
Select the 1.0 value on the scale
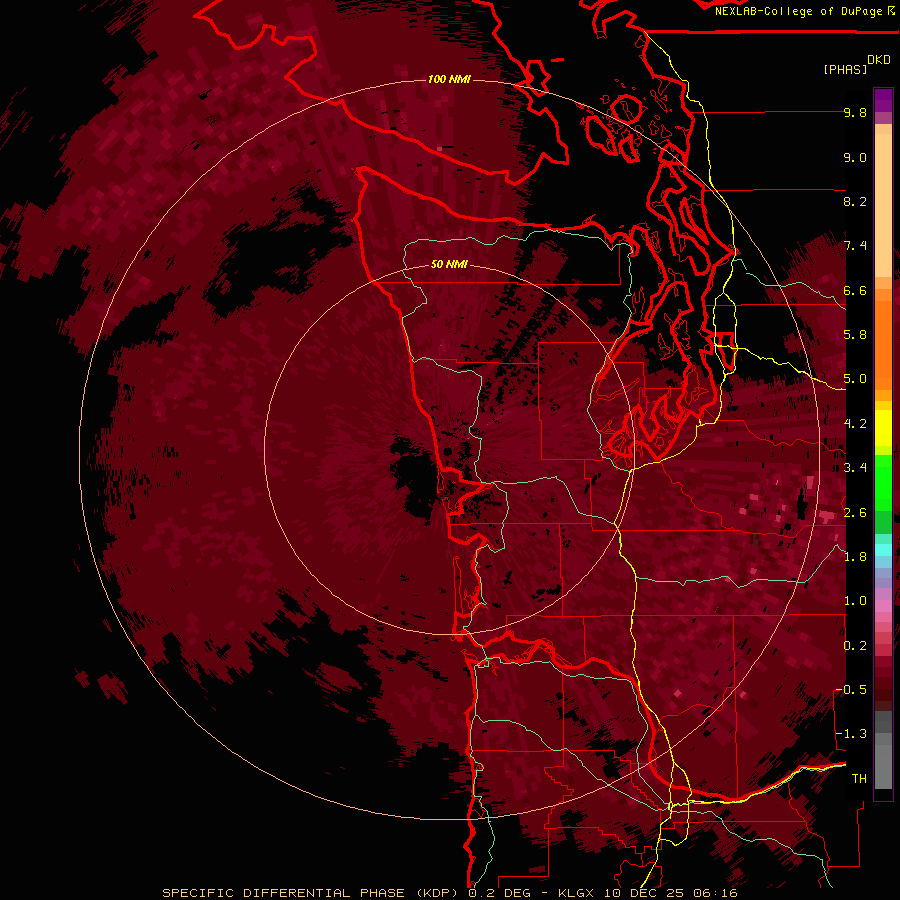point(855,601)
